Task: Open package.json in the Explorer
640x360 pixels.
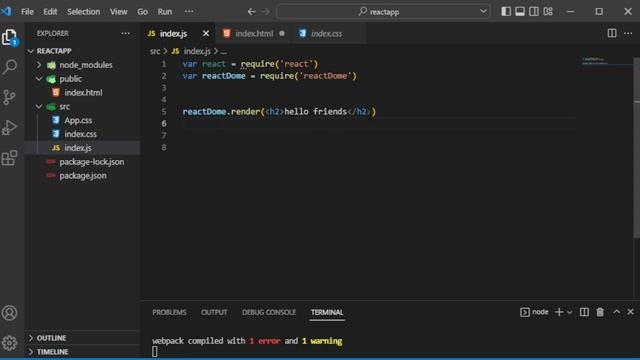Action: [x=82, y=176]
